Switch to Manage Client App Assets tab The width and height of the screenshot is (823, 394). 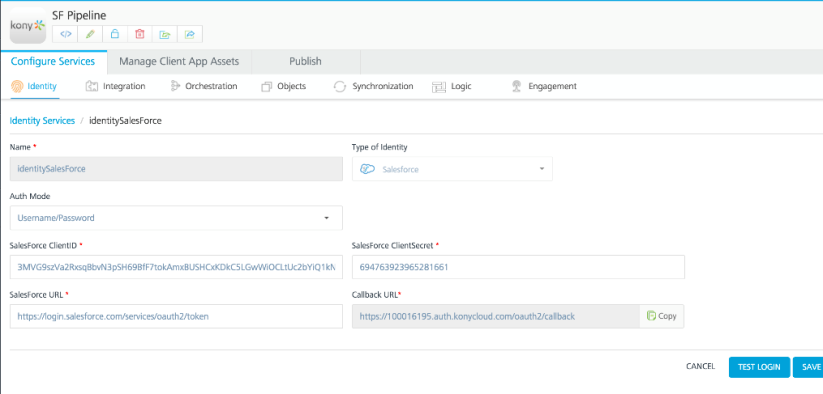pyautogui.click(x=179, y=61)
